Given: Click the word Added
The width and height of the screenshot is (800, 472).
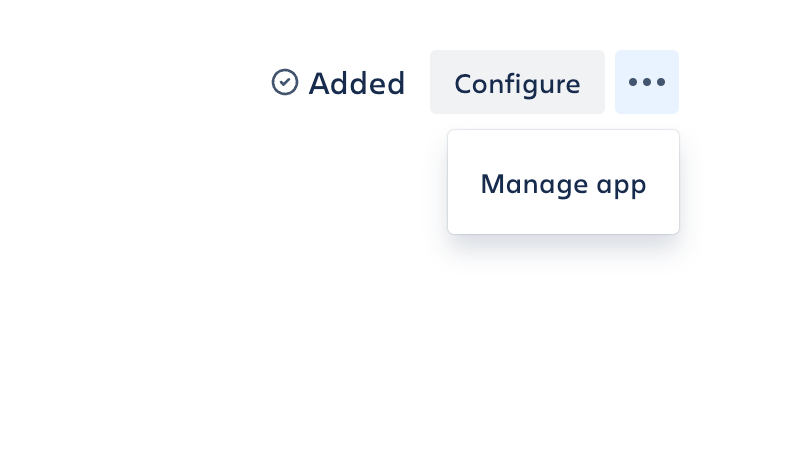Looking at the screenshot, I should point(357,83).
